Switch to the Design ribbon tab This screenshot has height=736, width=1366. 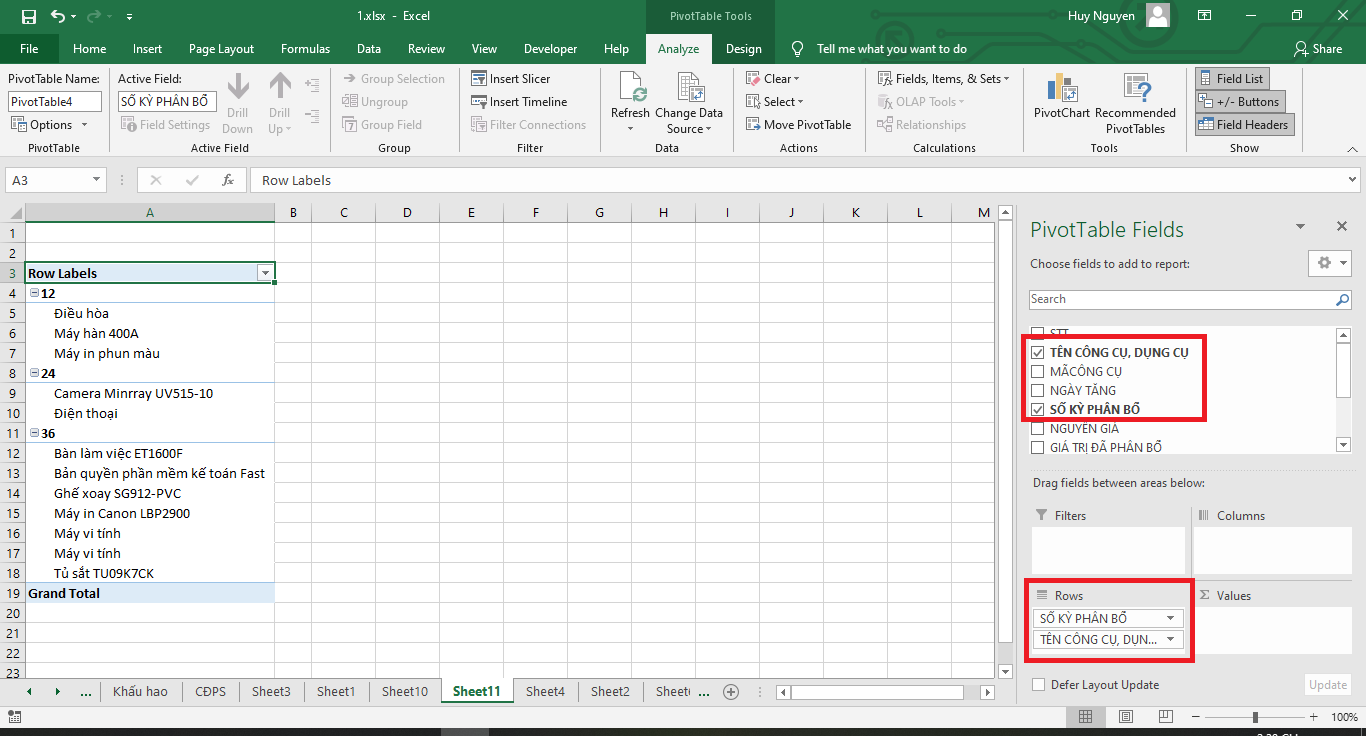point(743,49)
